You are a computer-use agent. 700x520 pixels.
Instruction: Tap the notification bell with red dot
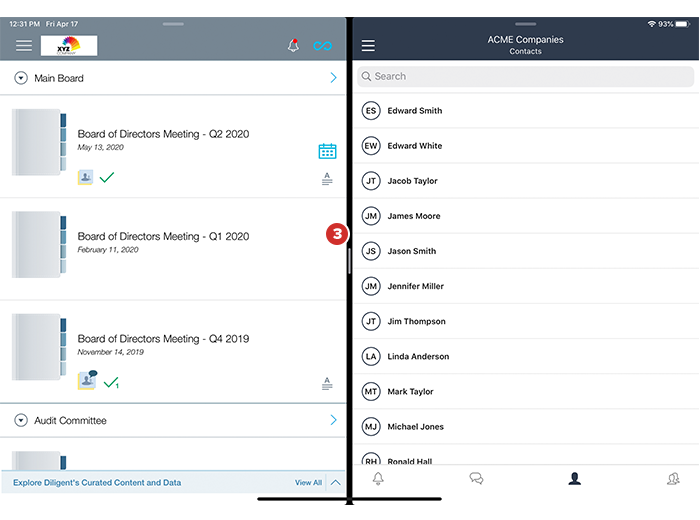point(293,46)
